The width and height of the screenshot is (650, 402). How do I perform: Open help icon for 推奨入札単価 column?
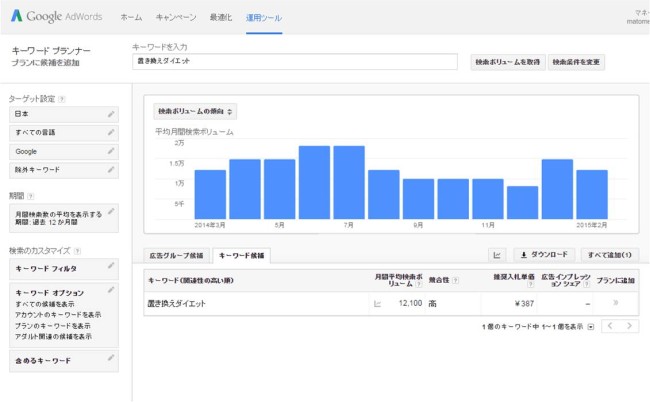coord(530,284)
